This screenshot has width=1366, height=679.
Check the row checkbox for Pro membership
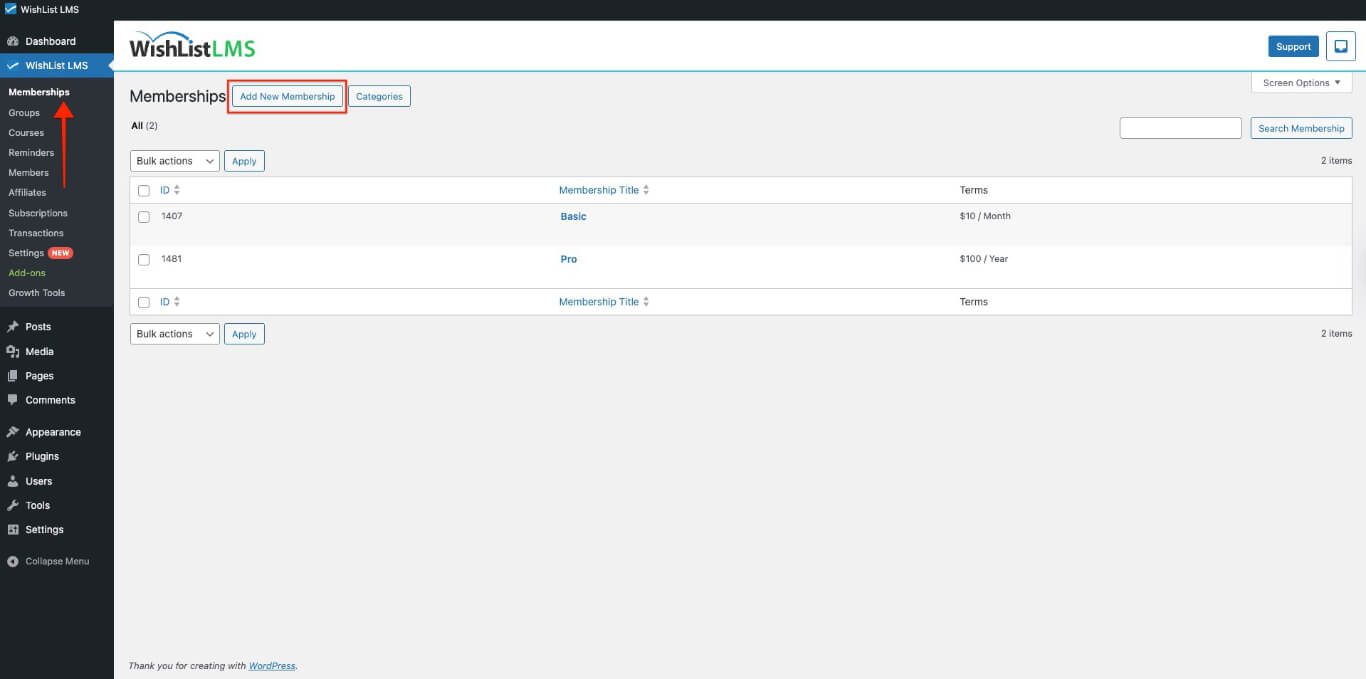(143, 259)
